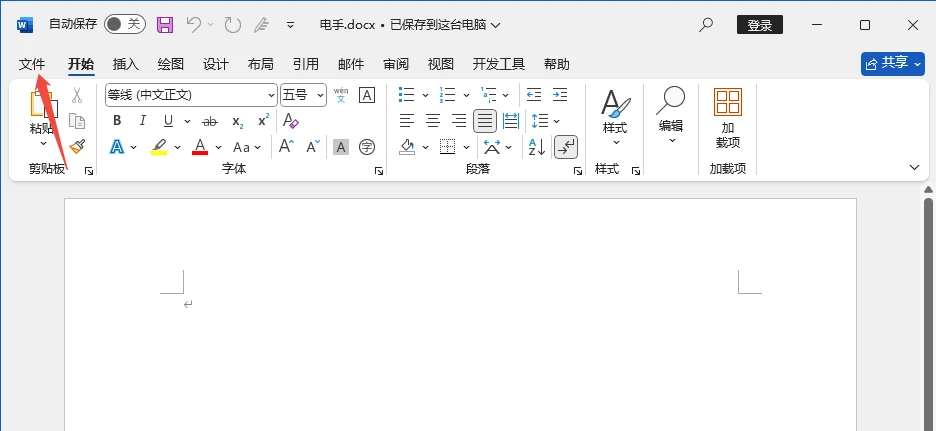936x431 pixels.
Task: Expand highlight color dropdown arrow
Action: 177,147
